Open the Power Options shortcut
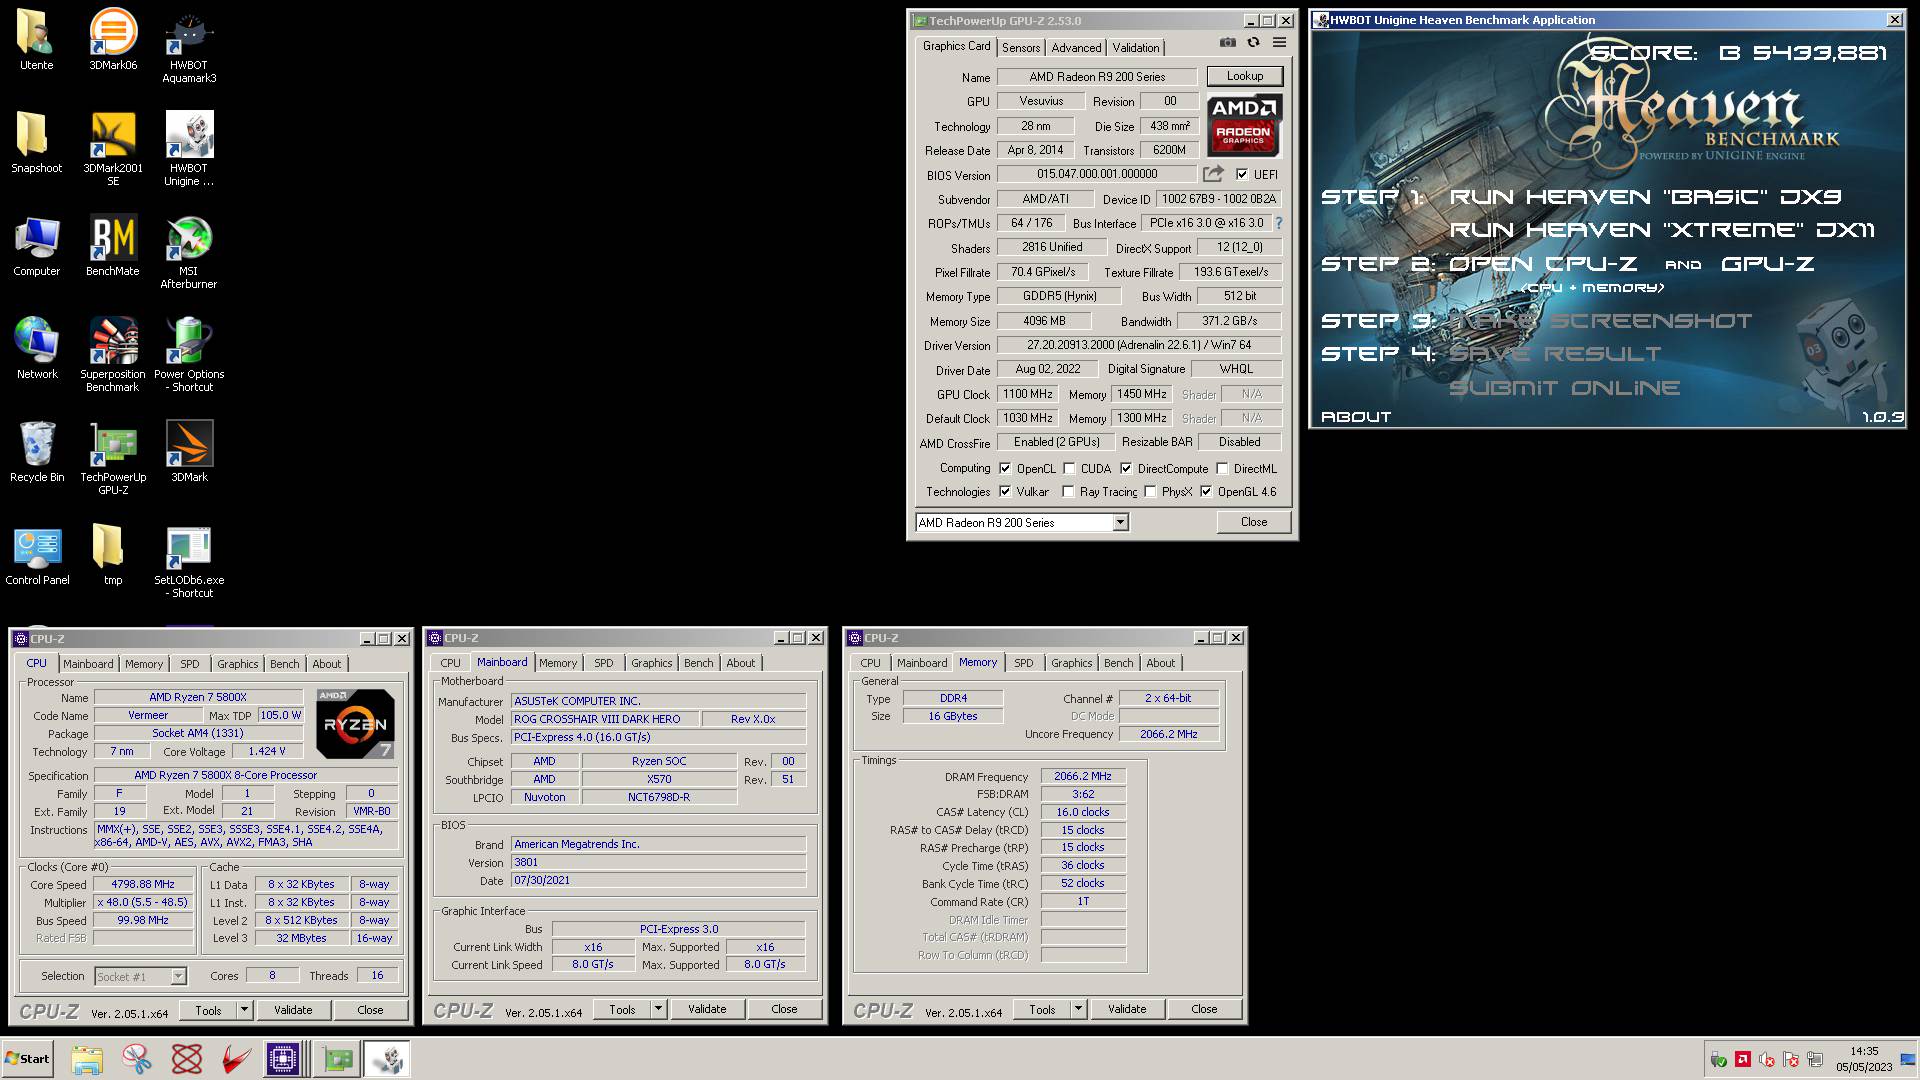The width and height of the screenshot is (1920, 1080). (x=189, y=355)
